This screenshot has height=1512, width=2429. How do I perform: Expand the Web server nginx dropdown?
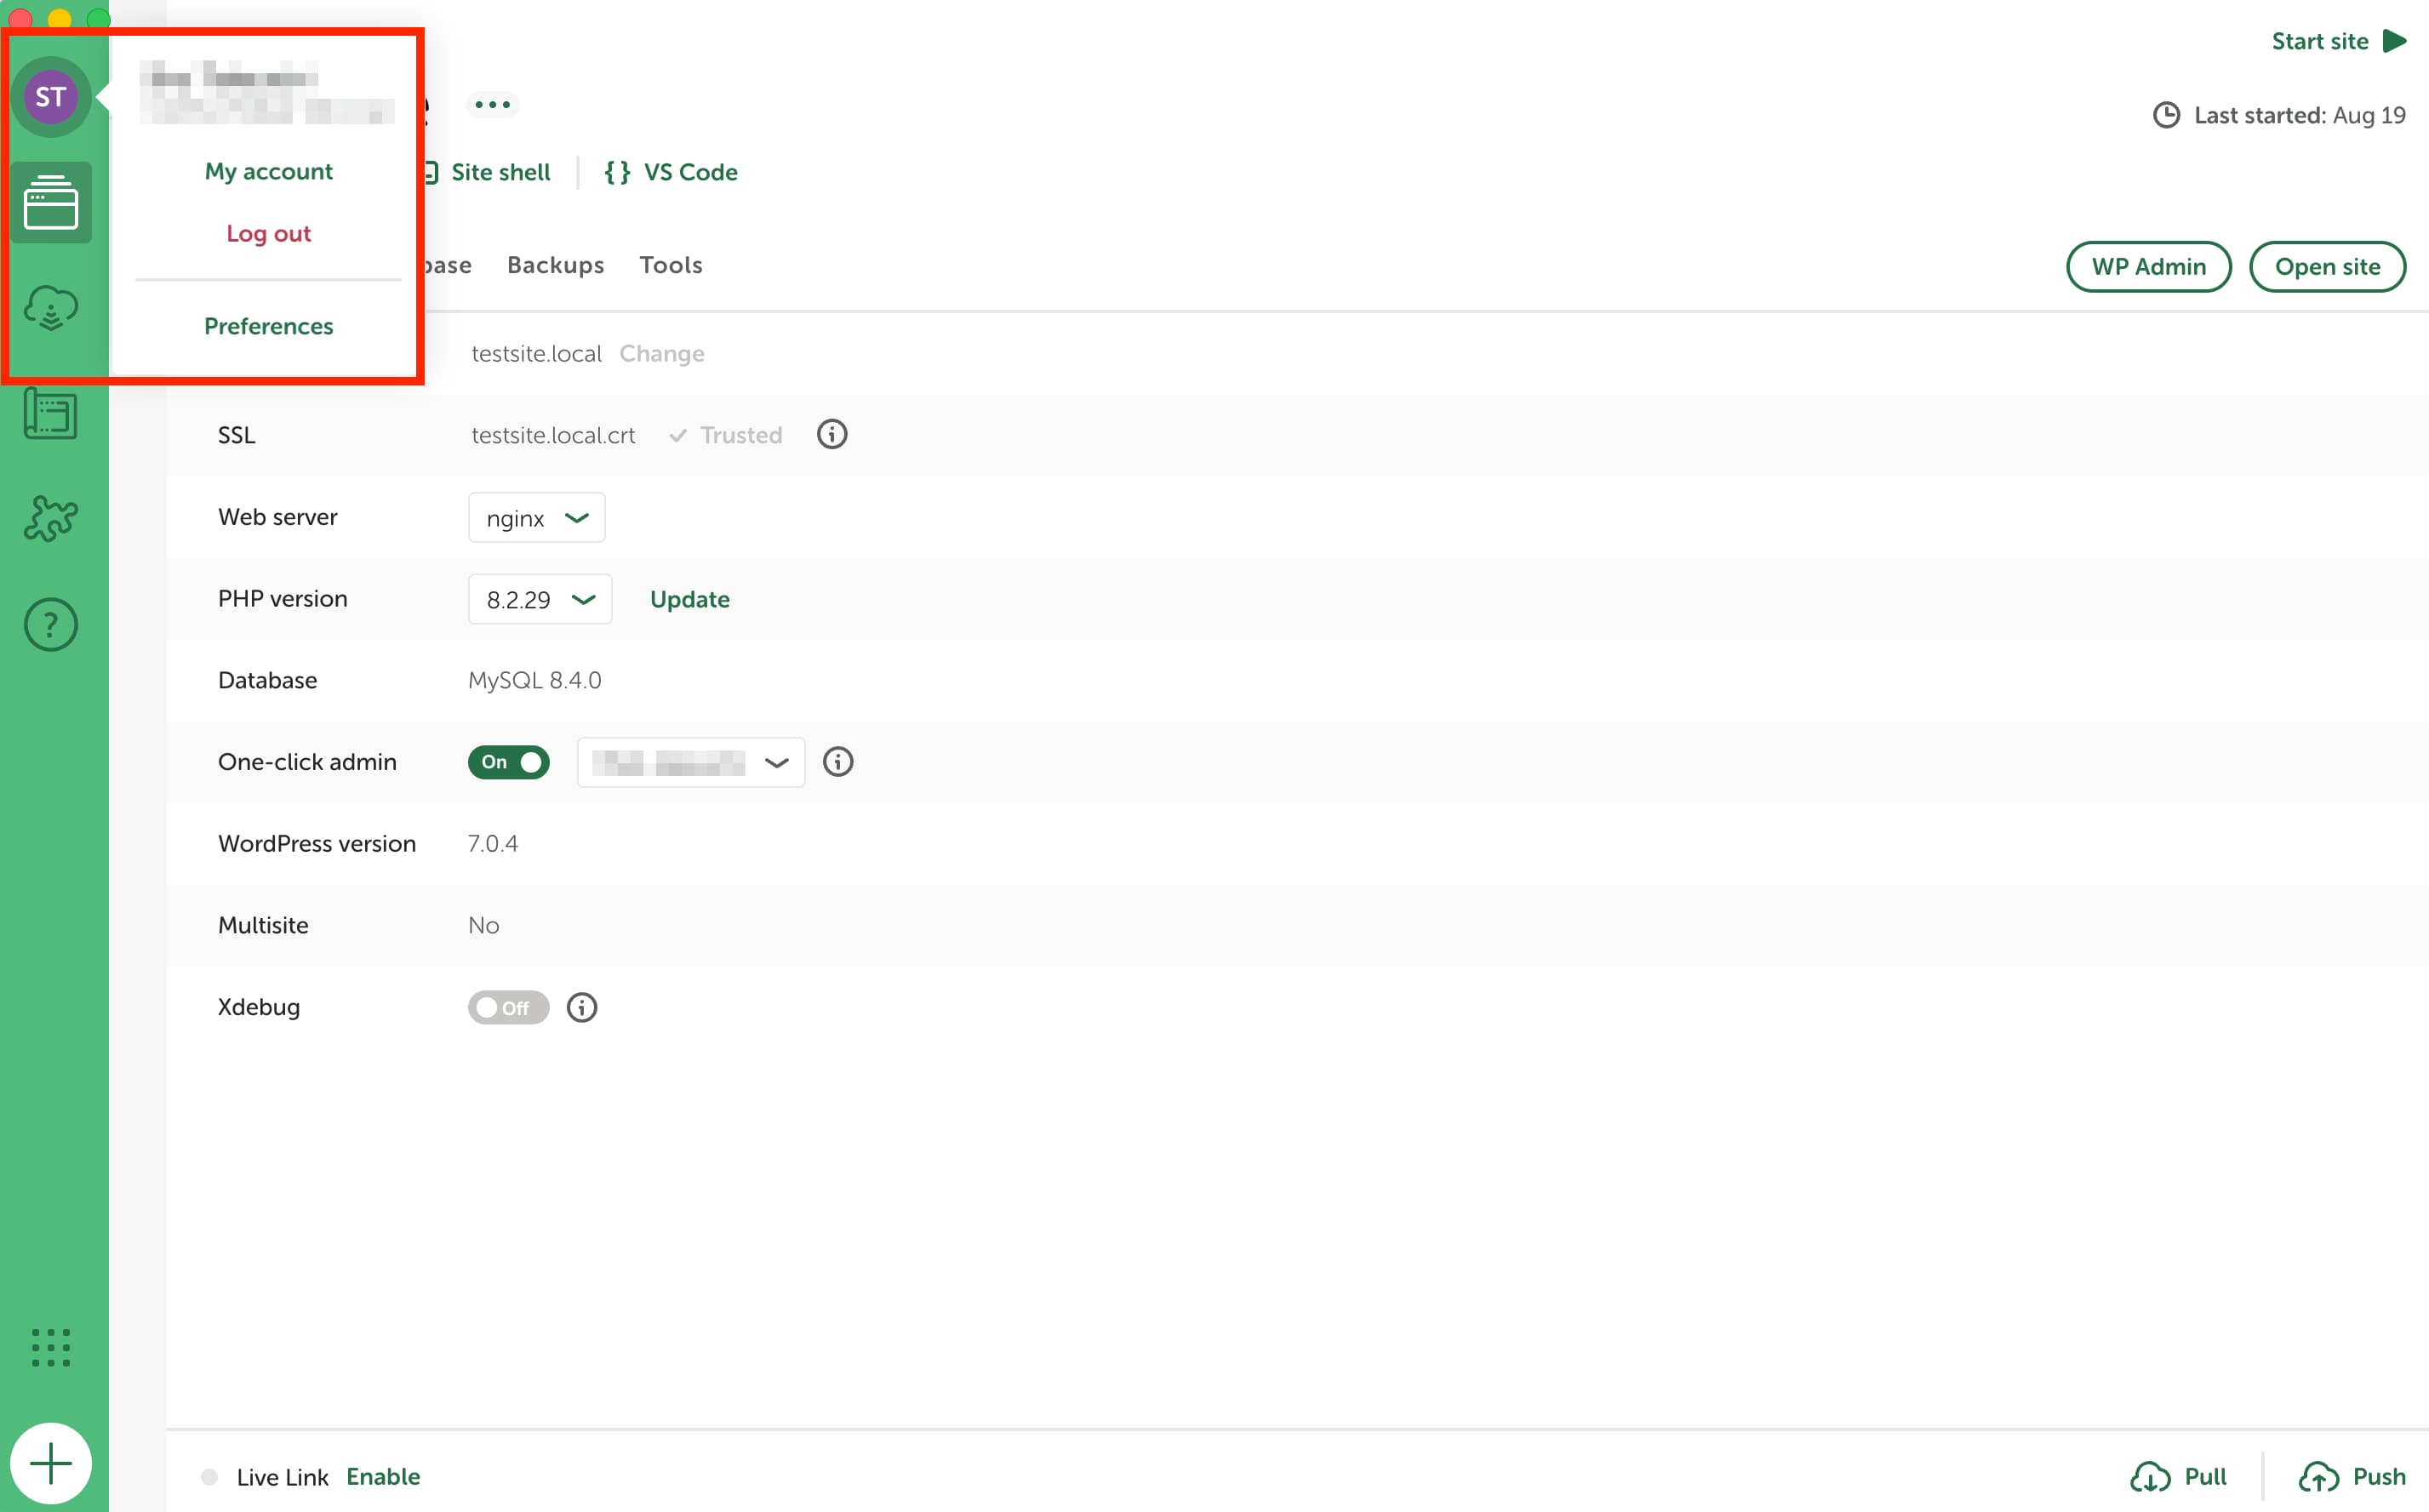(537, 518)
